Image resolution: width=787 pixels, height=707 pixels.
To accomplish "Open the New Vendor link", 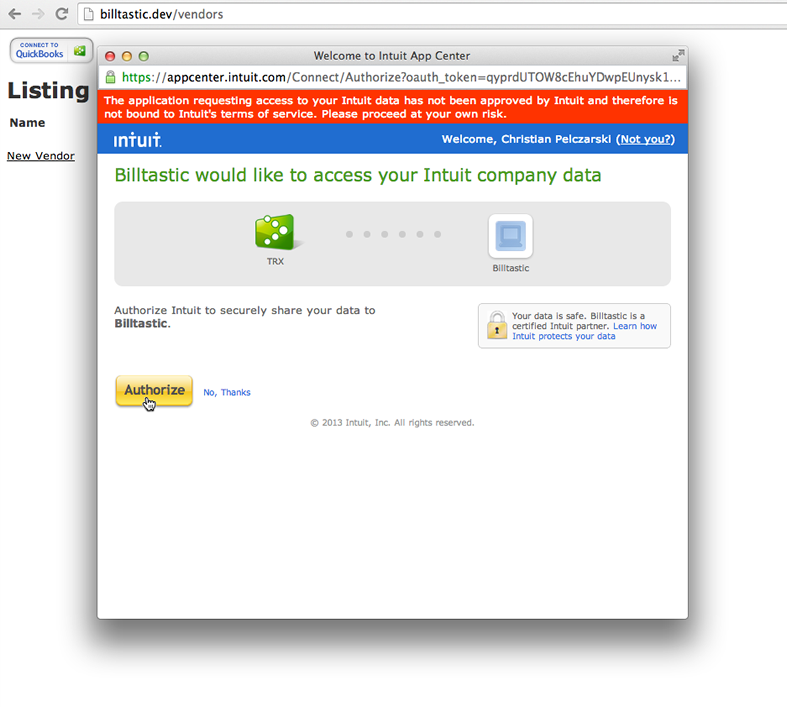I will click(x=41, y=156).
